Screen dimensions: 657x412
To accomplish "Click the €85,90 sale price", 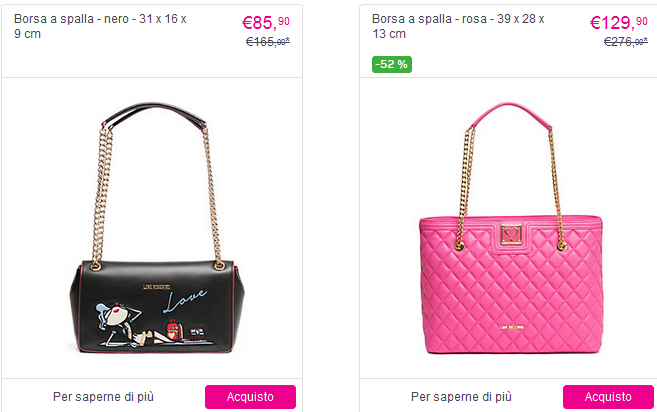I will [x=266, y=22].
